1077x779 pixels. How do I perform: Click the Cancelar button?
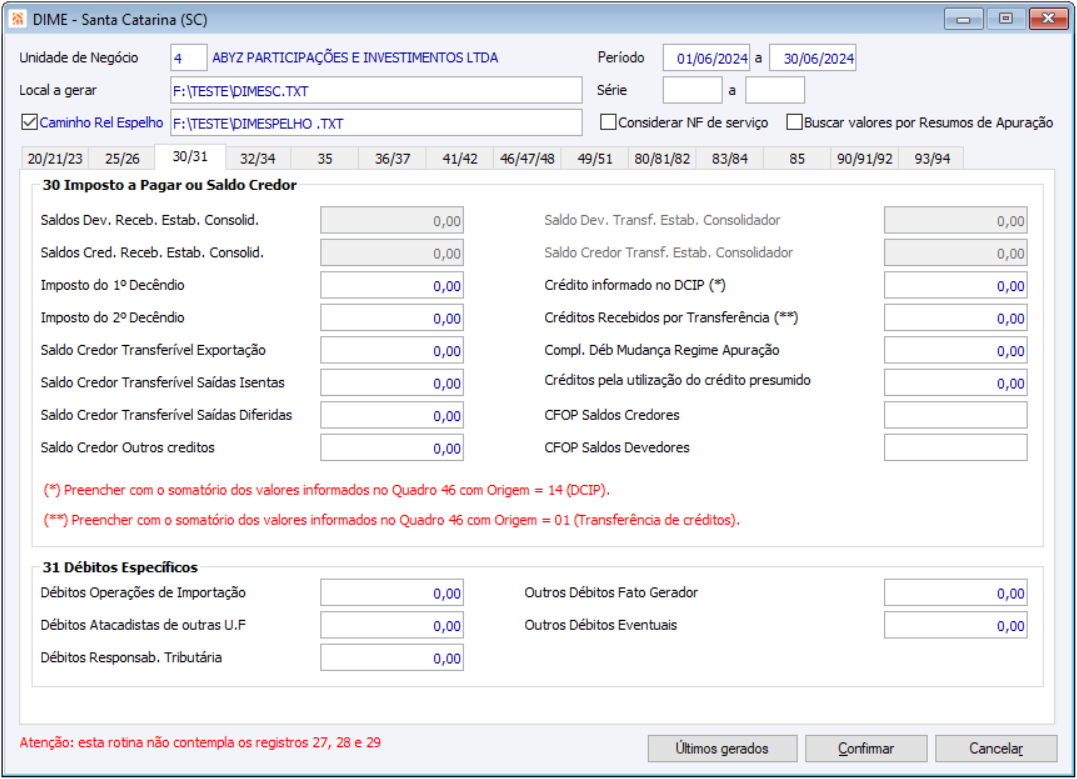(x=996, y=748)
